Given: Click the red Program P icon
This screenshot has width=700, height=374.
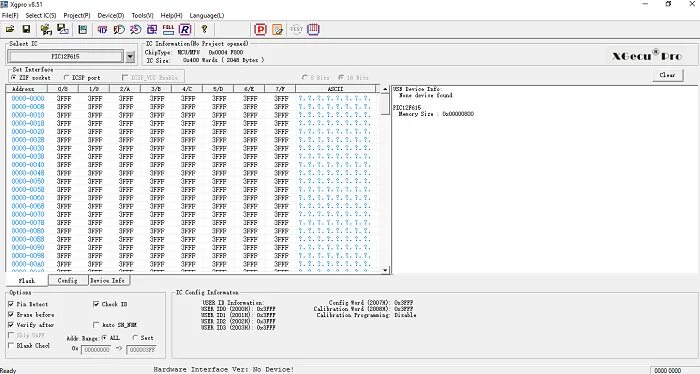Looking at the screenshot, I should click(260, 29).
